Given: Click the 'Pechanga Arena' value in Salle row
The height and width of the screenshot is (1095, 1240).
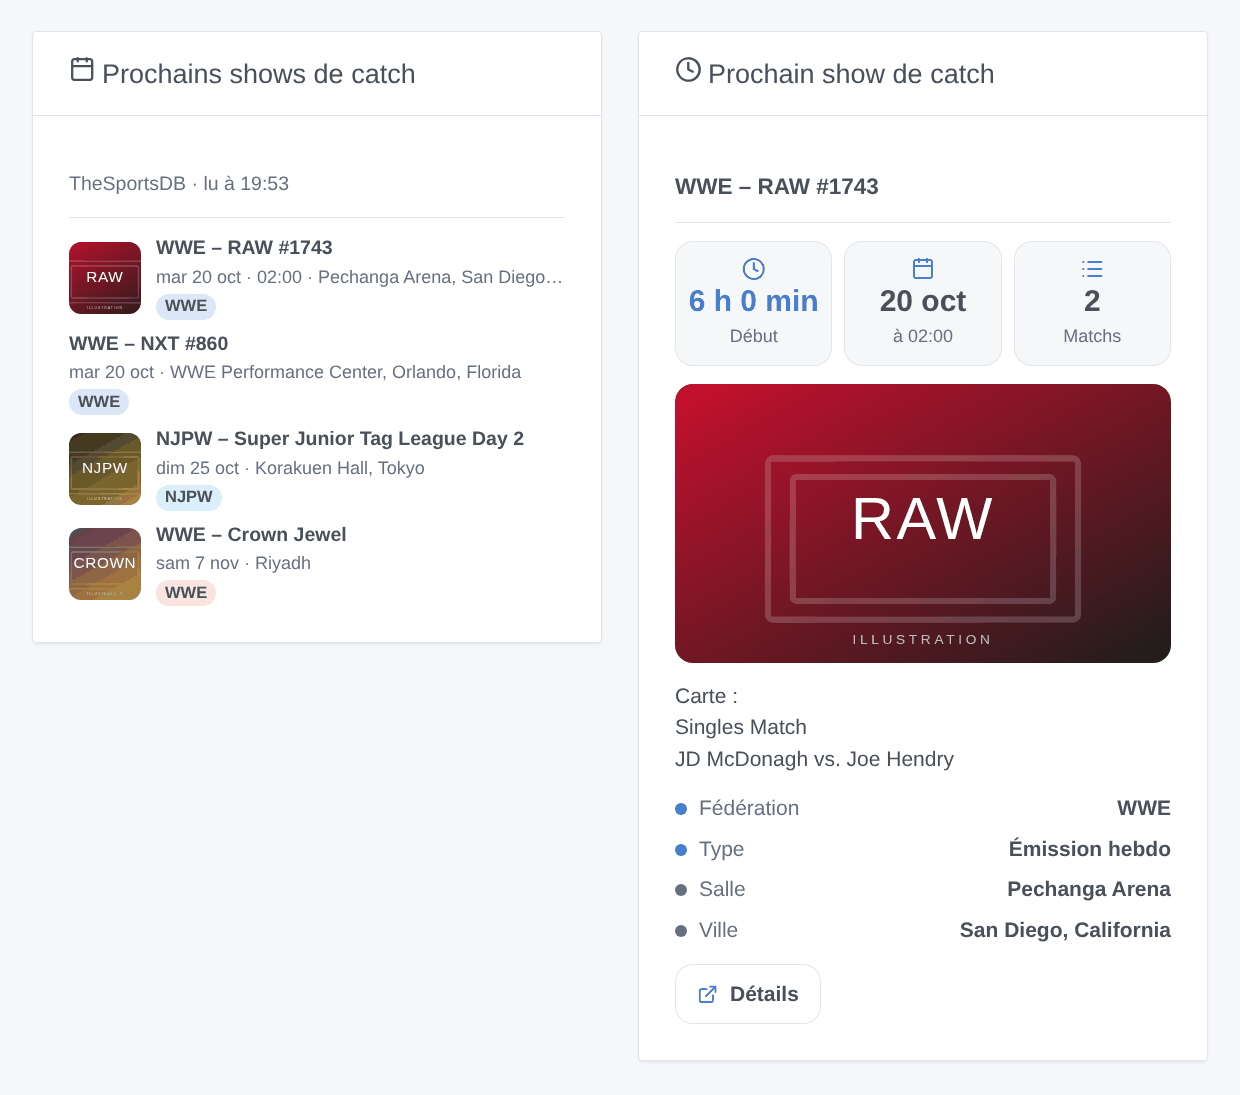Looking at the screenshot, I should (x=1089, y=889).
